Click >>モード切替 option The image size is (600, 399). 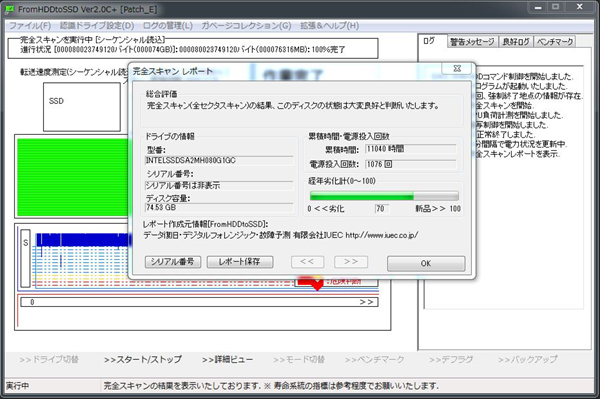(x=299, y=360)
